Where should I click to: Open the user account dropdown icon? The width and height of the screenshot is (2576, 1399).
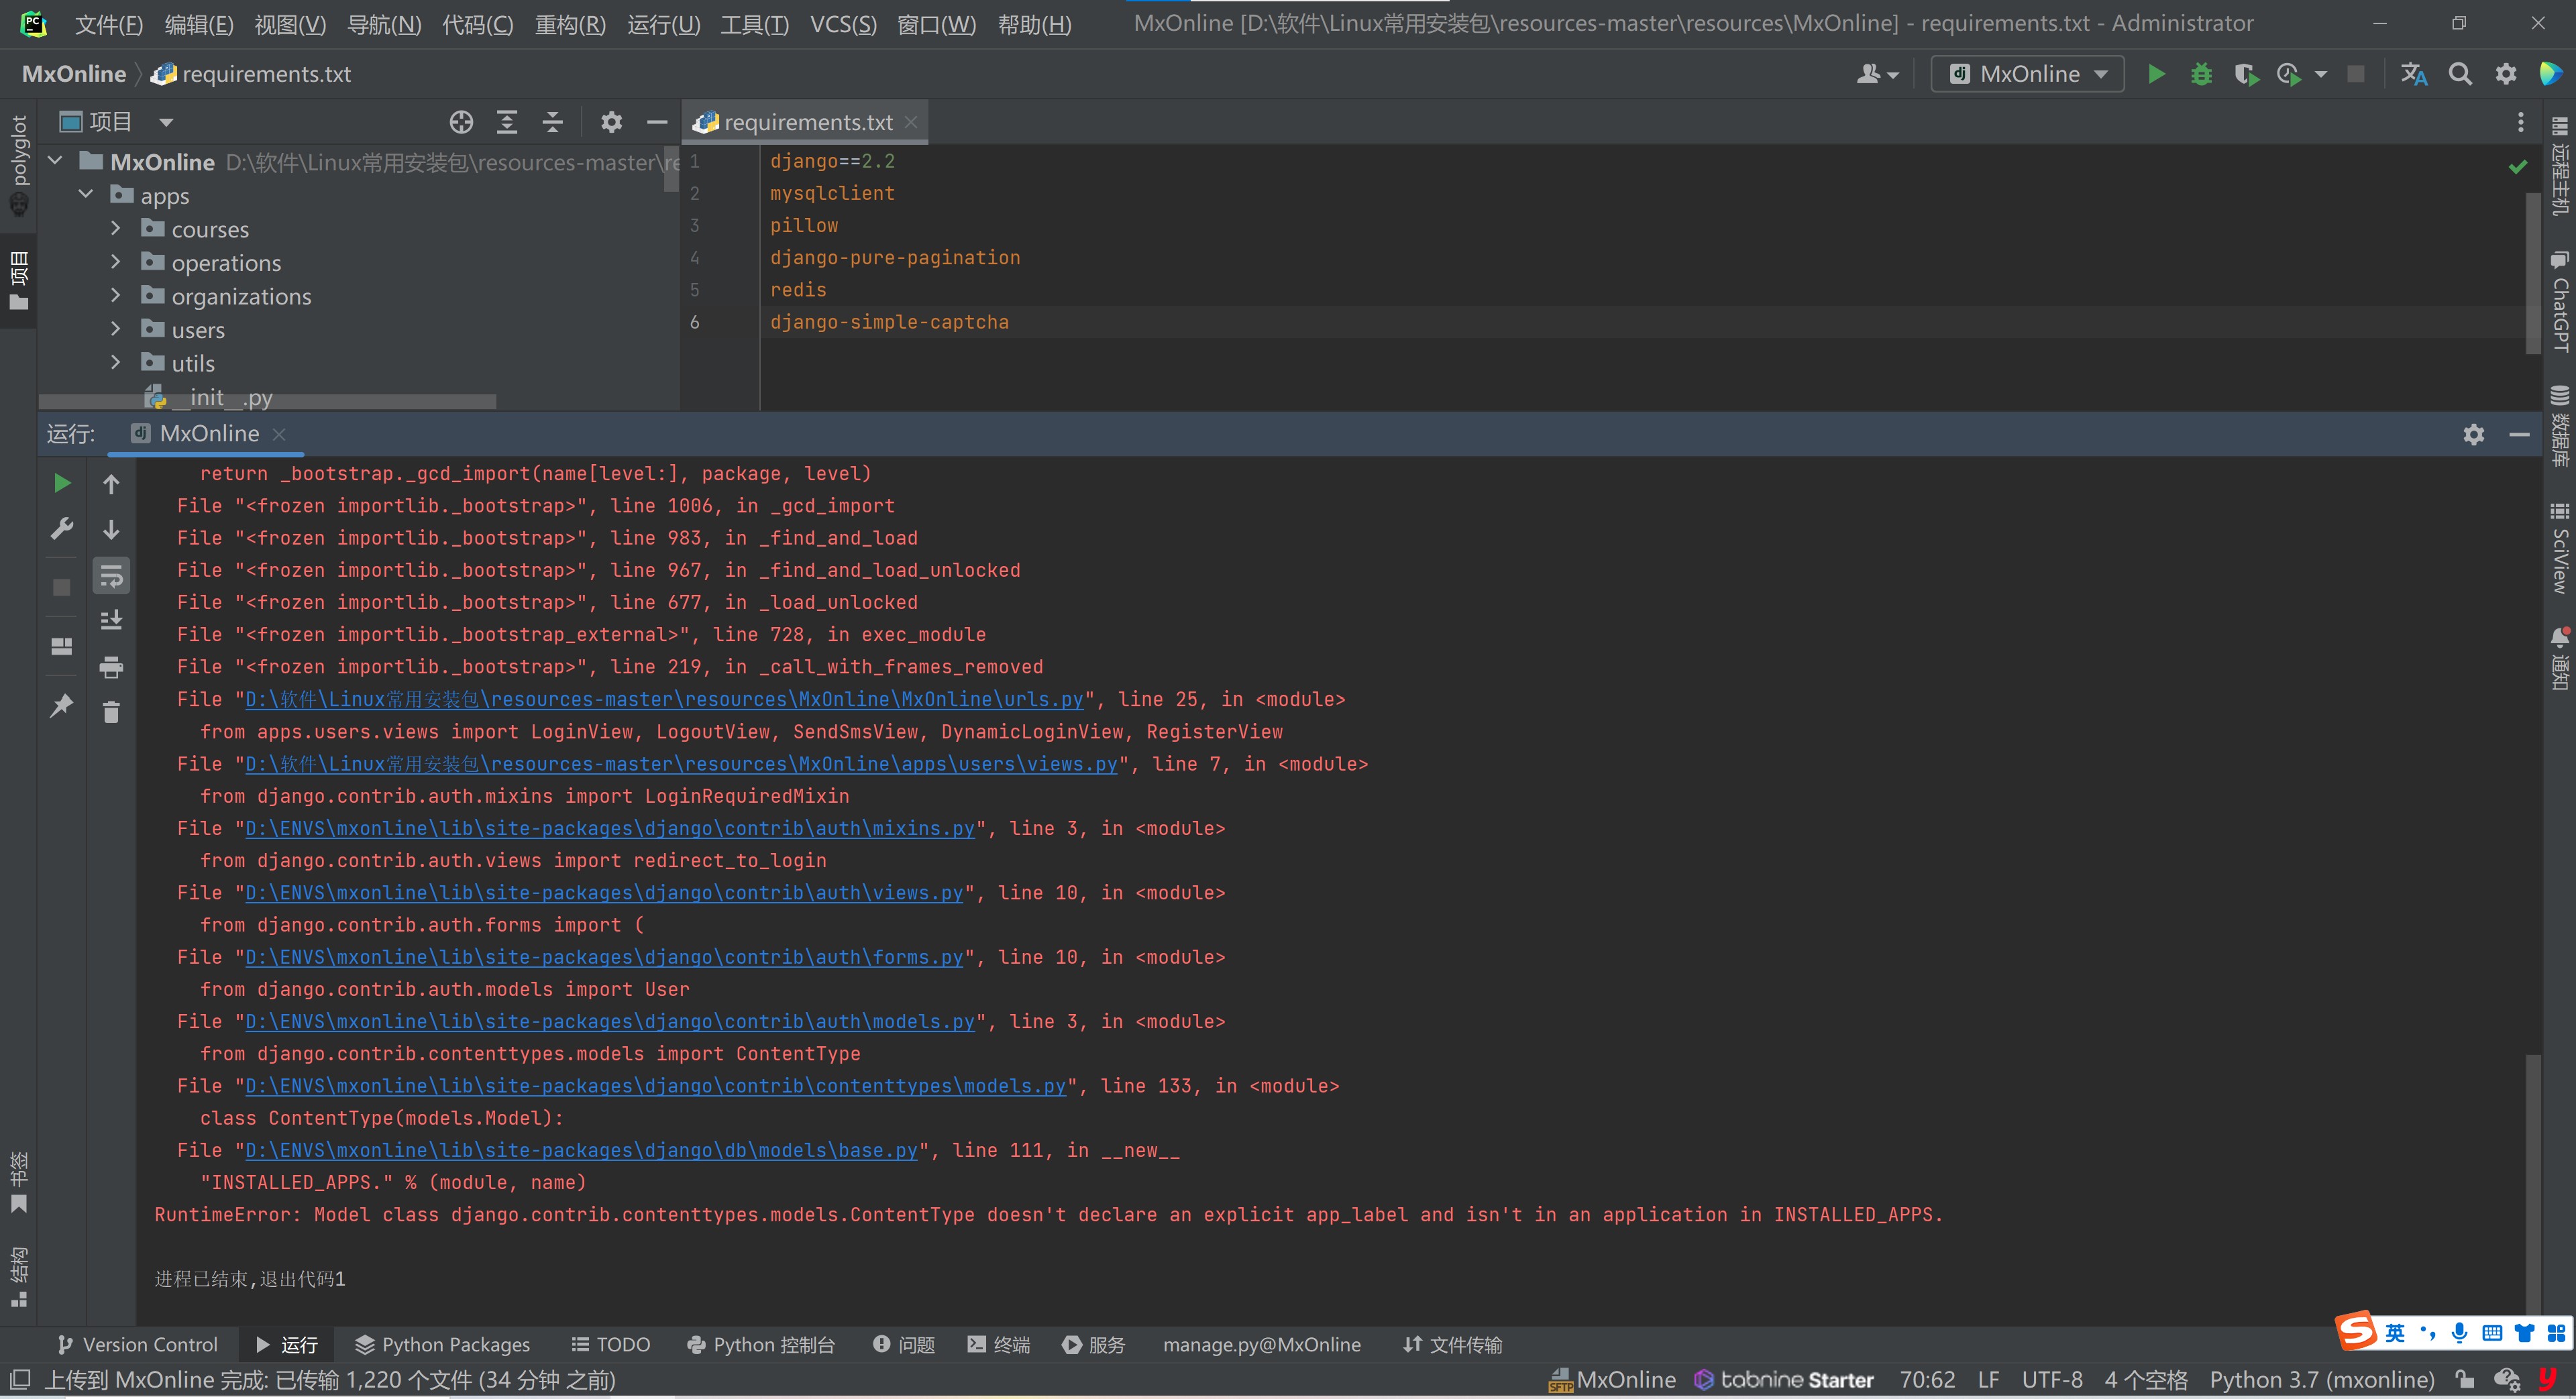(x=1877, y=74)
